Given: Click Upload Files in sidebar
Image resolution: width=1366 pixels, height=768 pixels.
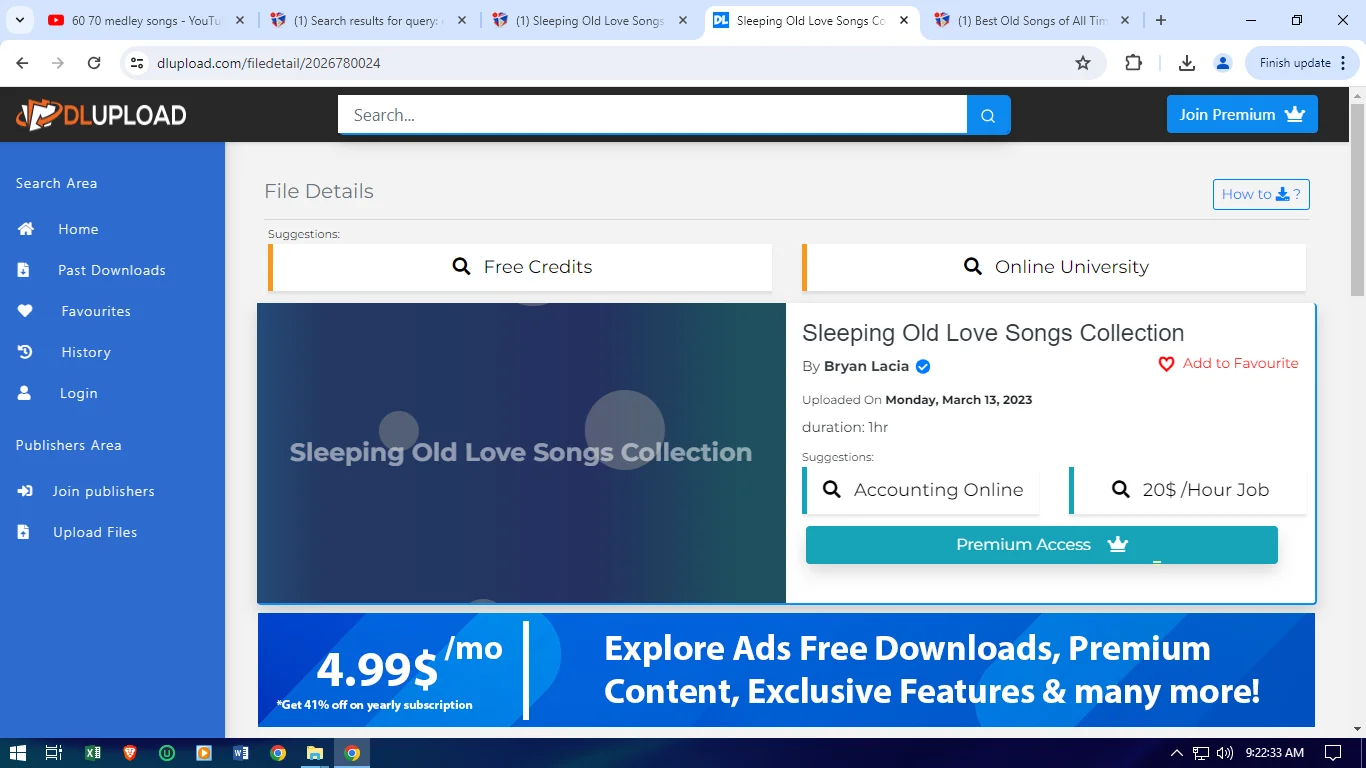Looking at the screenshot, I should click(95, 532).
